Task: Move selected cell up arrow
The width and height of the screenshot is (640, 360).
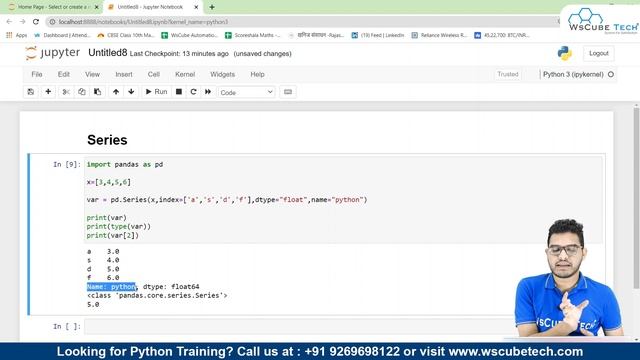Action: (116, 92)
